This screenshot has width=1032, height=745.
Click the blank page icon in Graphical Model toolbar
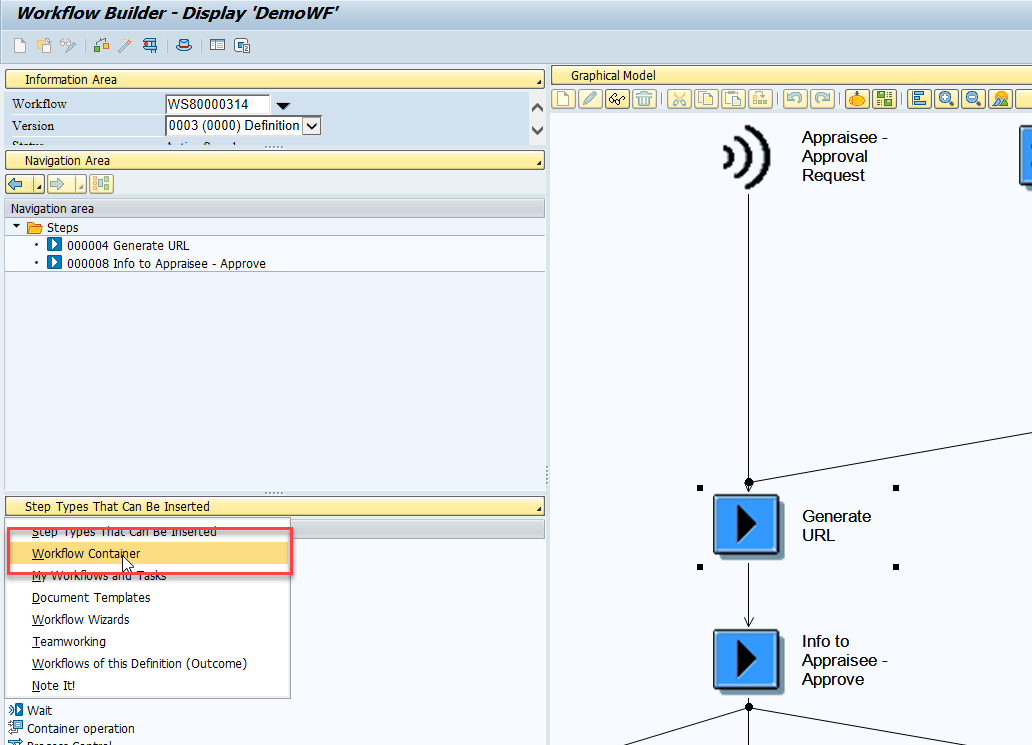[563, 99]
